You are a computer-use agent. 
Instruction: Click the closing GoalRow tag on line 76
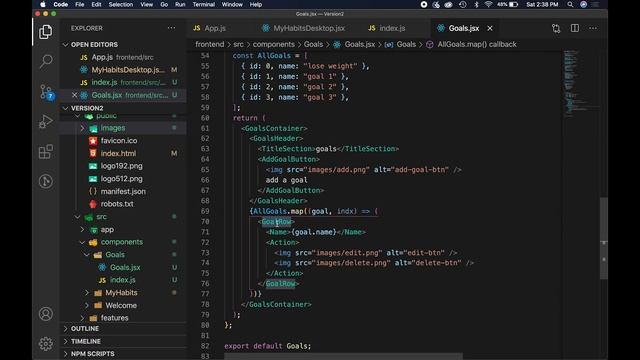click(280, 284)
